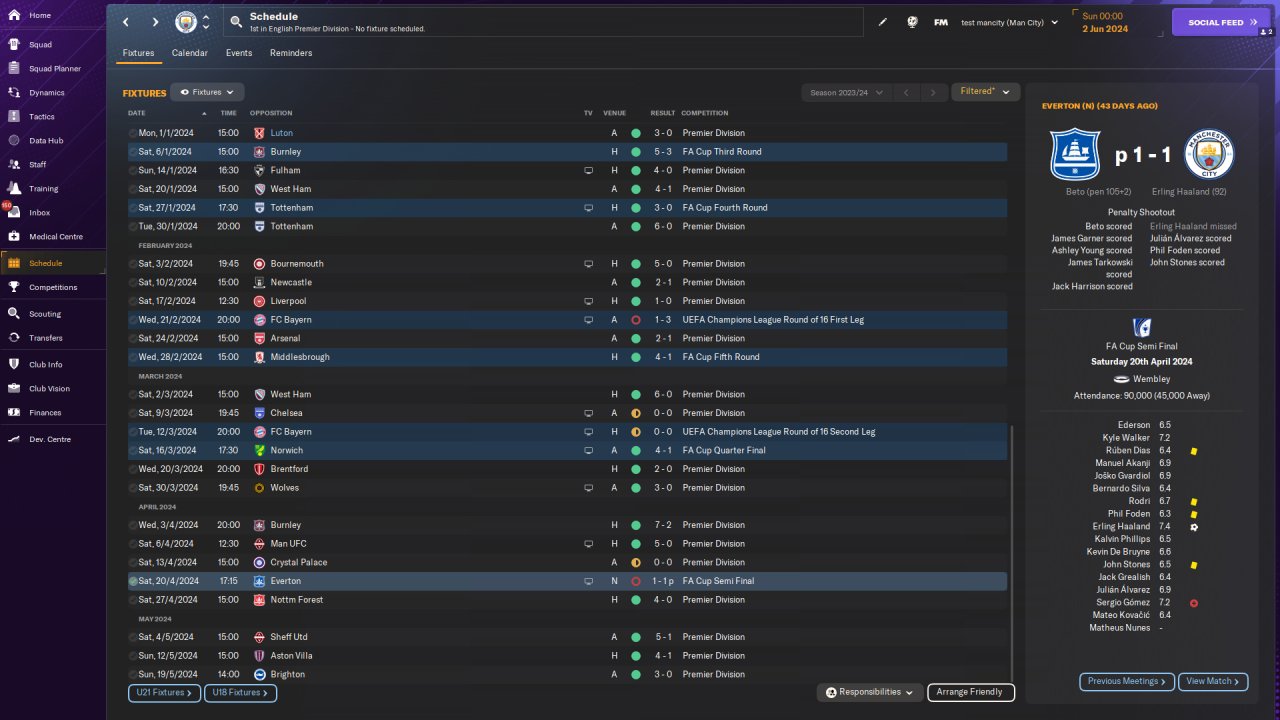The width and height of the screenshot is (1280, 720).
Task: Click the pencil edit icon in the top bar
Action: click(x=883, y=22)
